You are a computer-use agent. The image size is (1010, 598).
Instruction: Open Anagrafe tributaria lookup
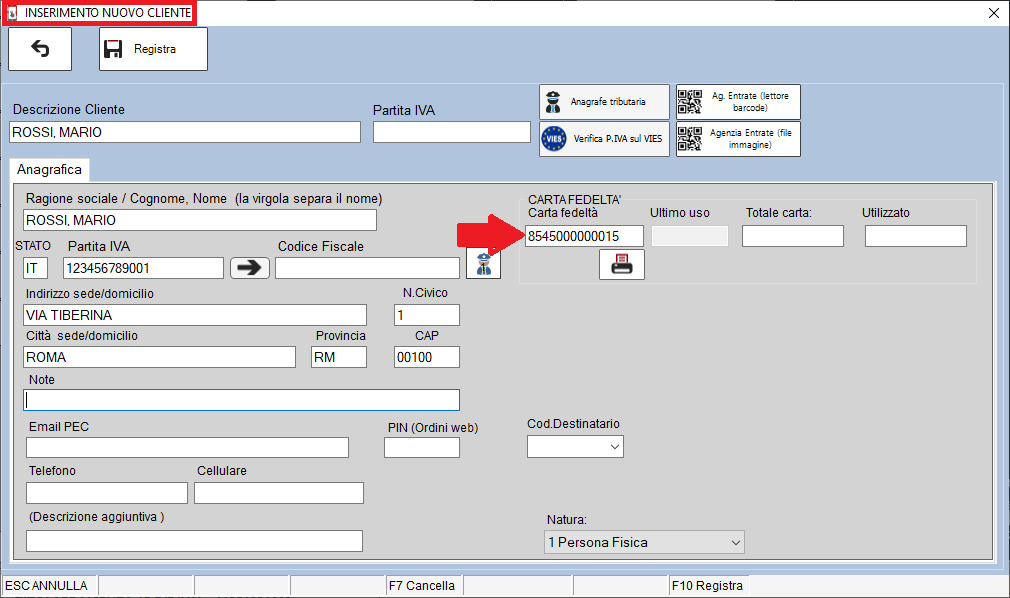pos(604,102)
